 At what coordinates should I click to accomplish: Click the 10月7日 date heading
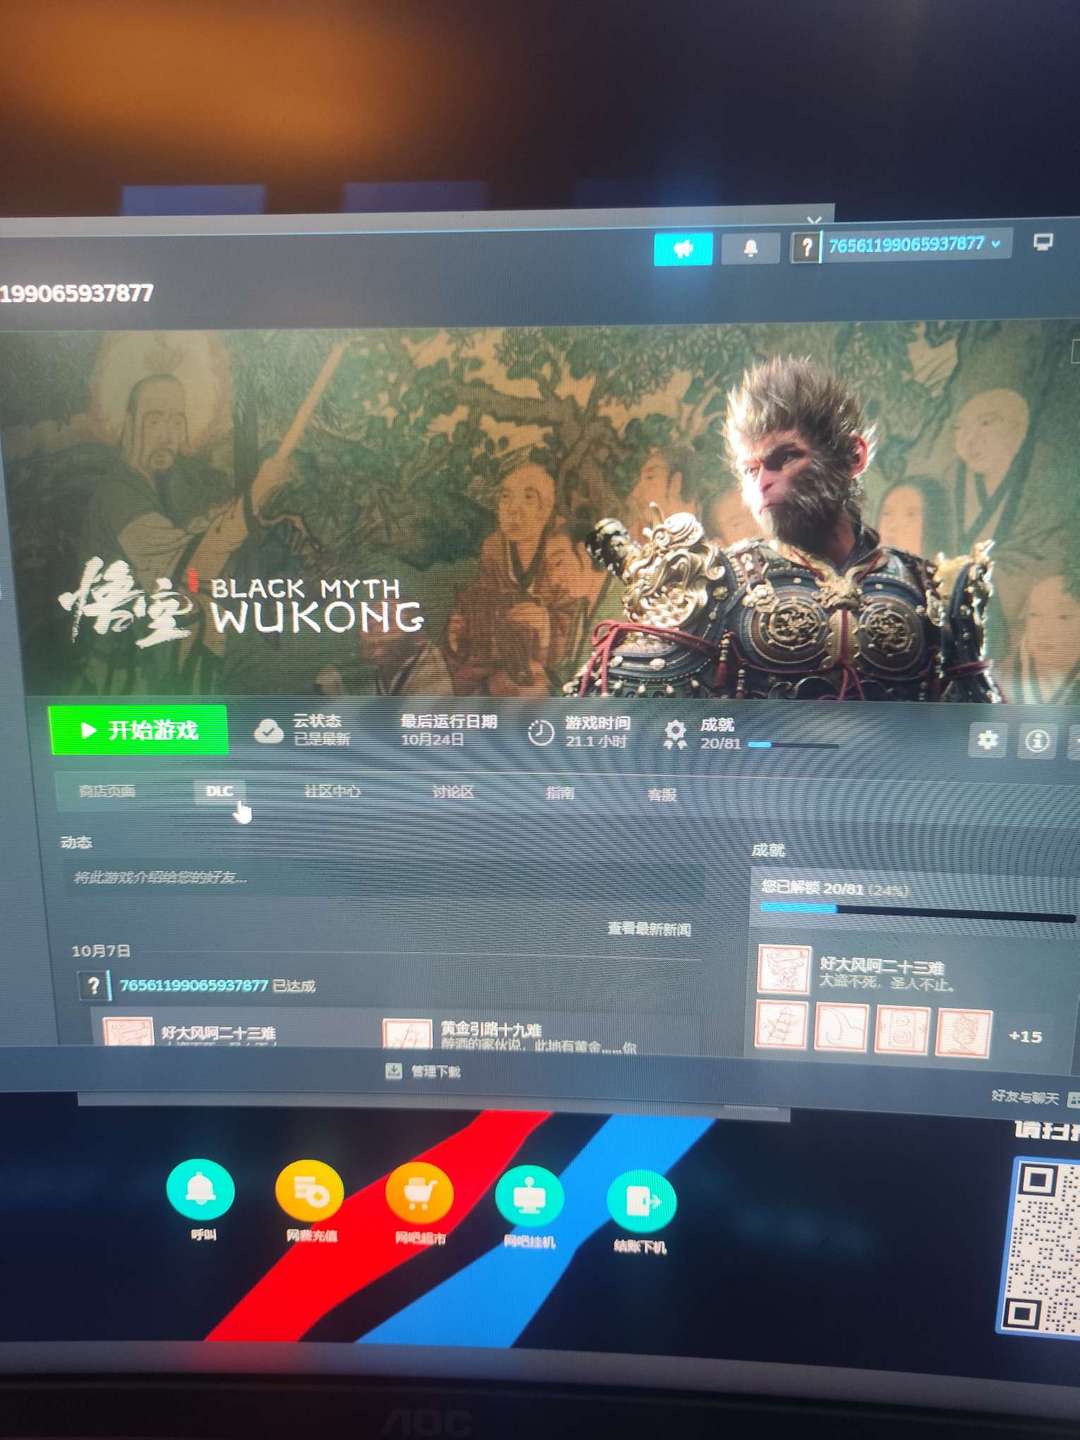tap(101, 951)
